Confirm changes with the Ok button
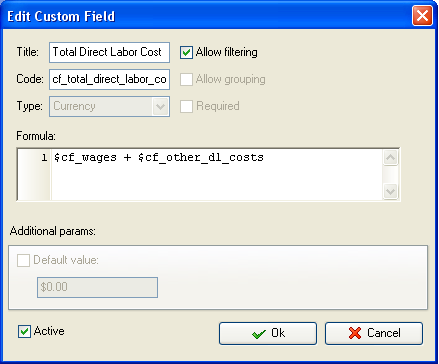This screenshot has height=364, width=439. [x=268, y=333]
